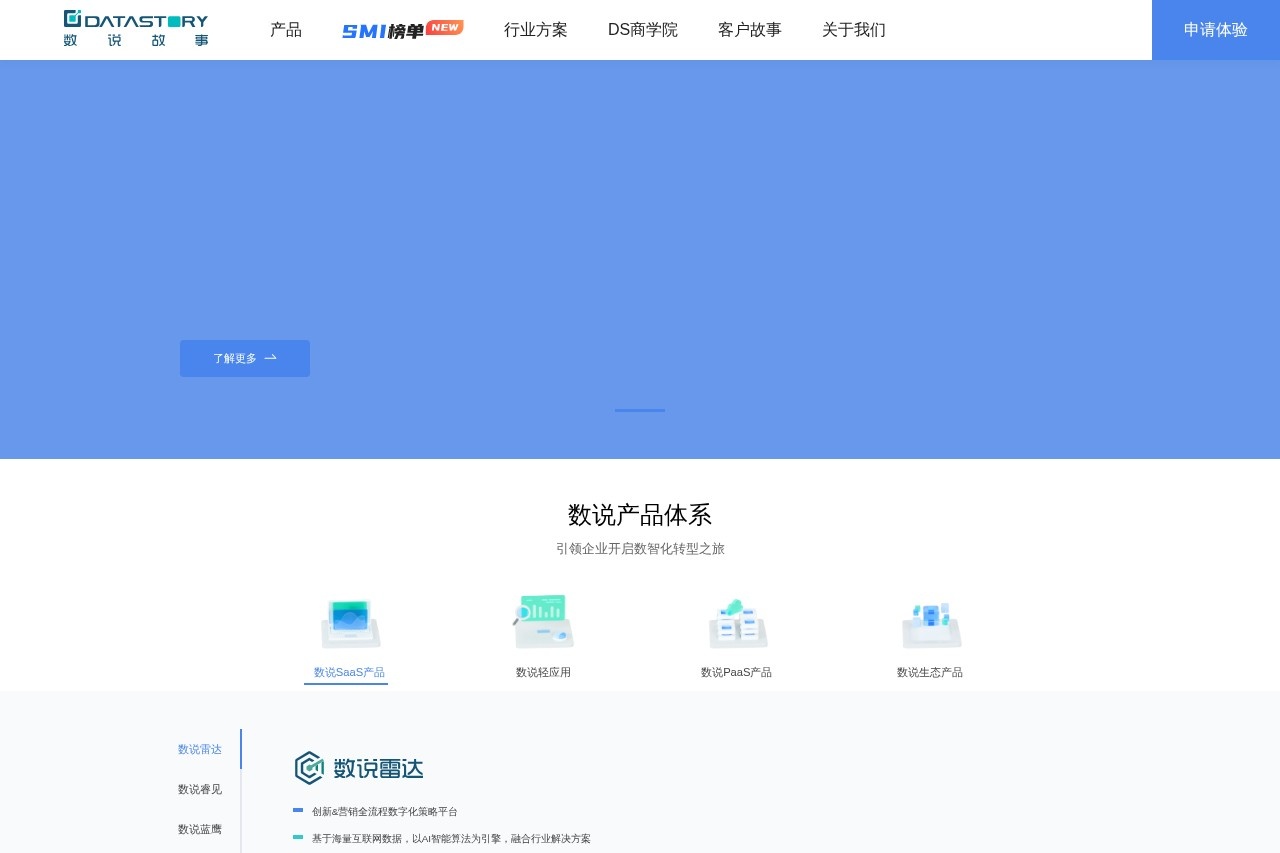Click the 数说核心应用 product icon
The height and width of the screenshot is (853, 1280).
[x=543, y=621]
